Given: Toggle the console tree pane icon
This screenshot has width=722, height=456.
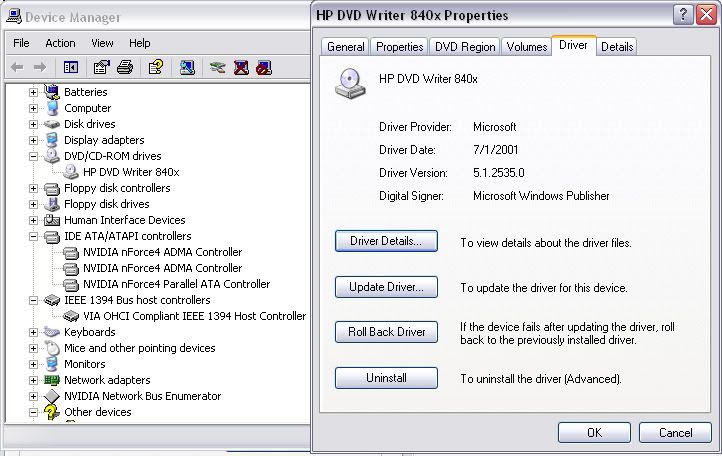Looking at the screenshot, I should pos(70,68).
